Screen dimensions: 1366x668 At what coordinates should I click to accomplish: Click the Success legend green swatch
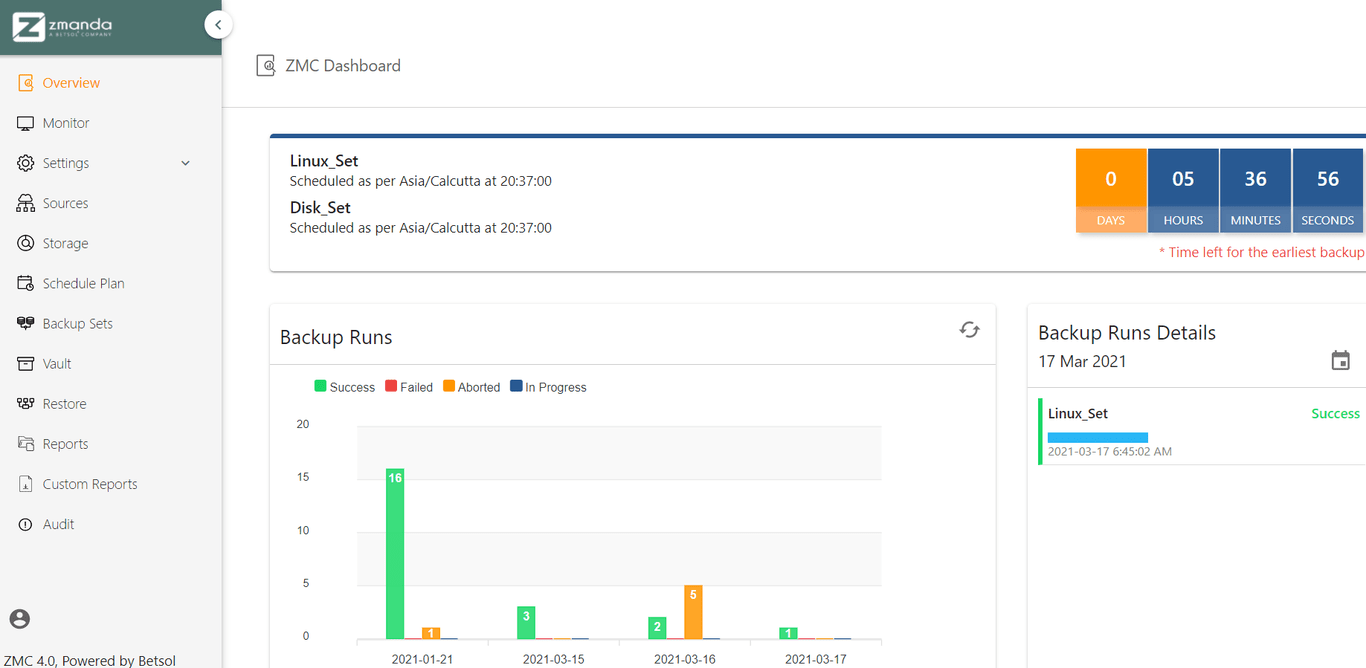[x=321, y=386]
